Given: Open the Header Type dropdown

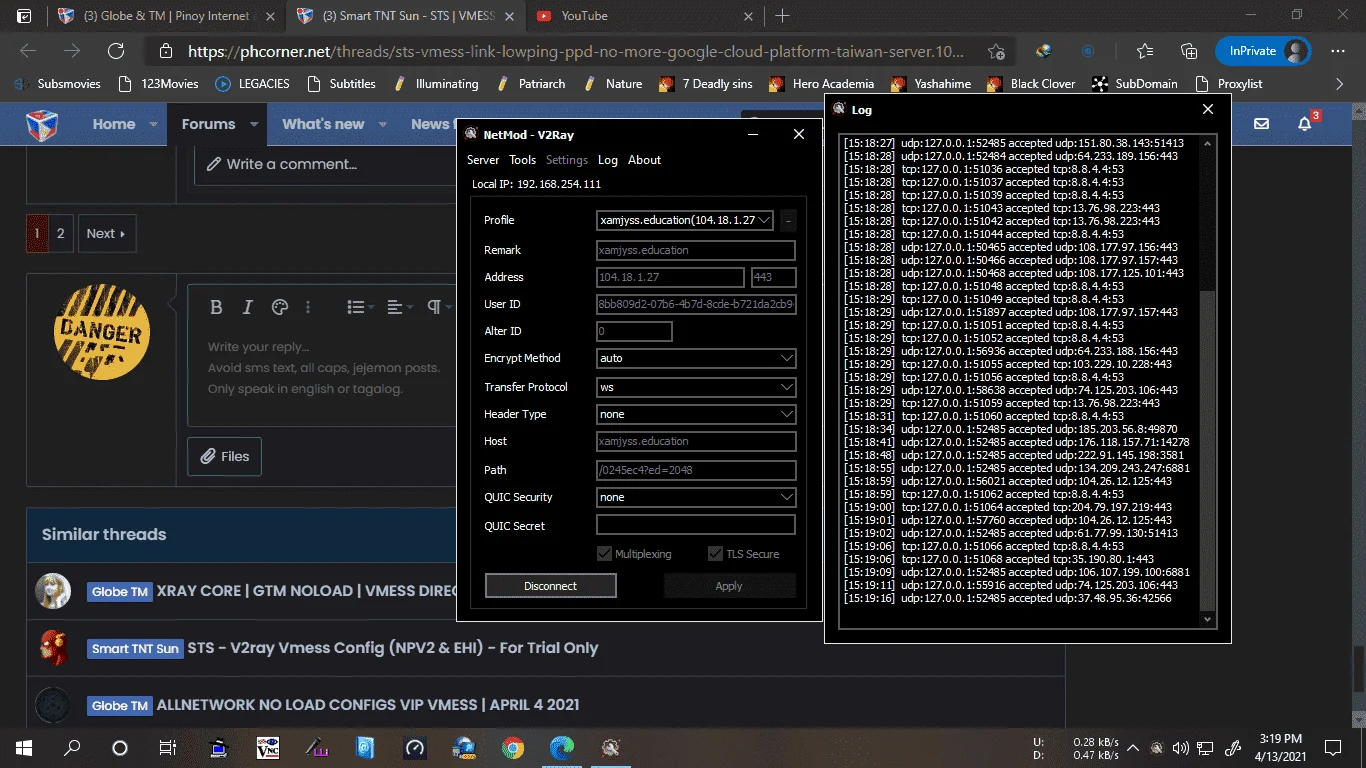Looking at the screenshot, I should click(696, 414).
